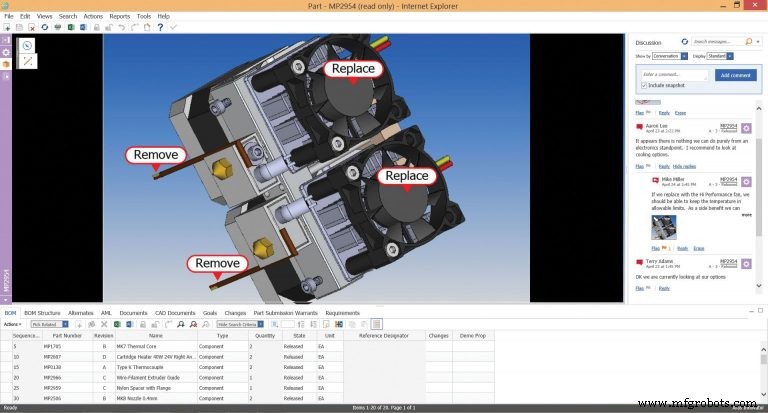The height and width of the screenshot is (413, 768).
Task: Click the Undo icon in the top toolbar
Action: pyautogui.click(x=121, y=27)
